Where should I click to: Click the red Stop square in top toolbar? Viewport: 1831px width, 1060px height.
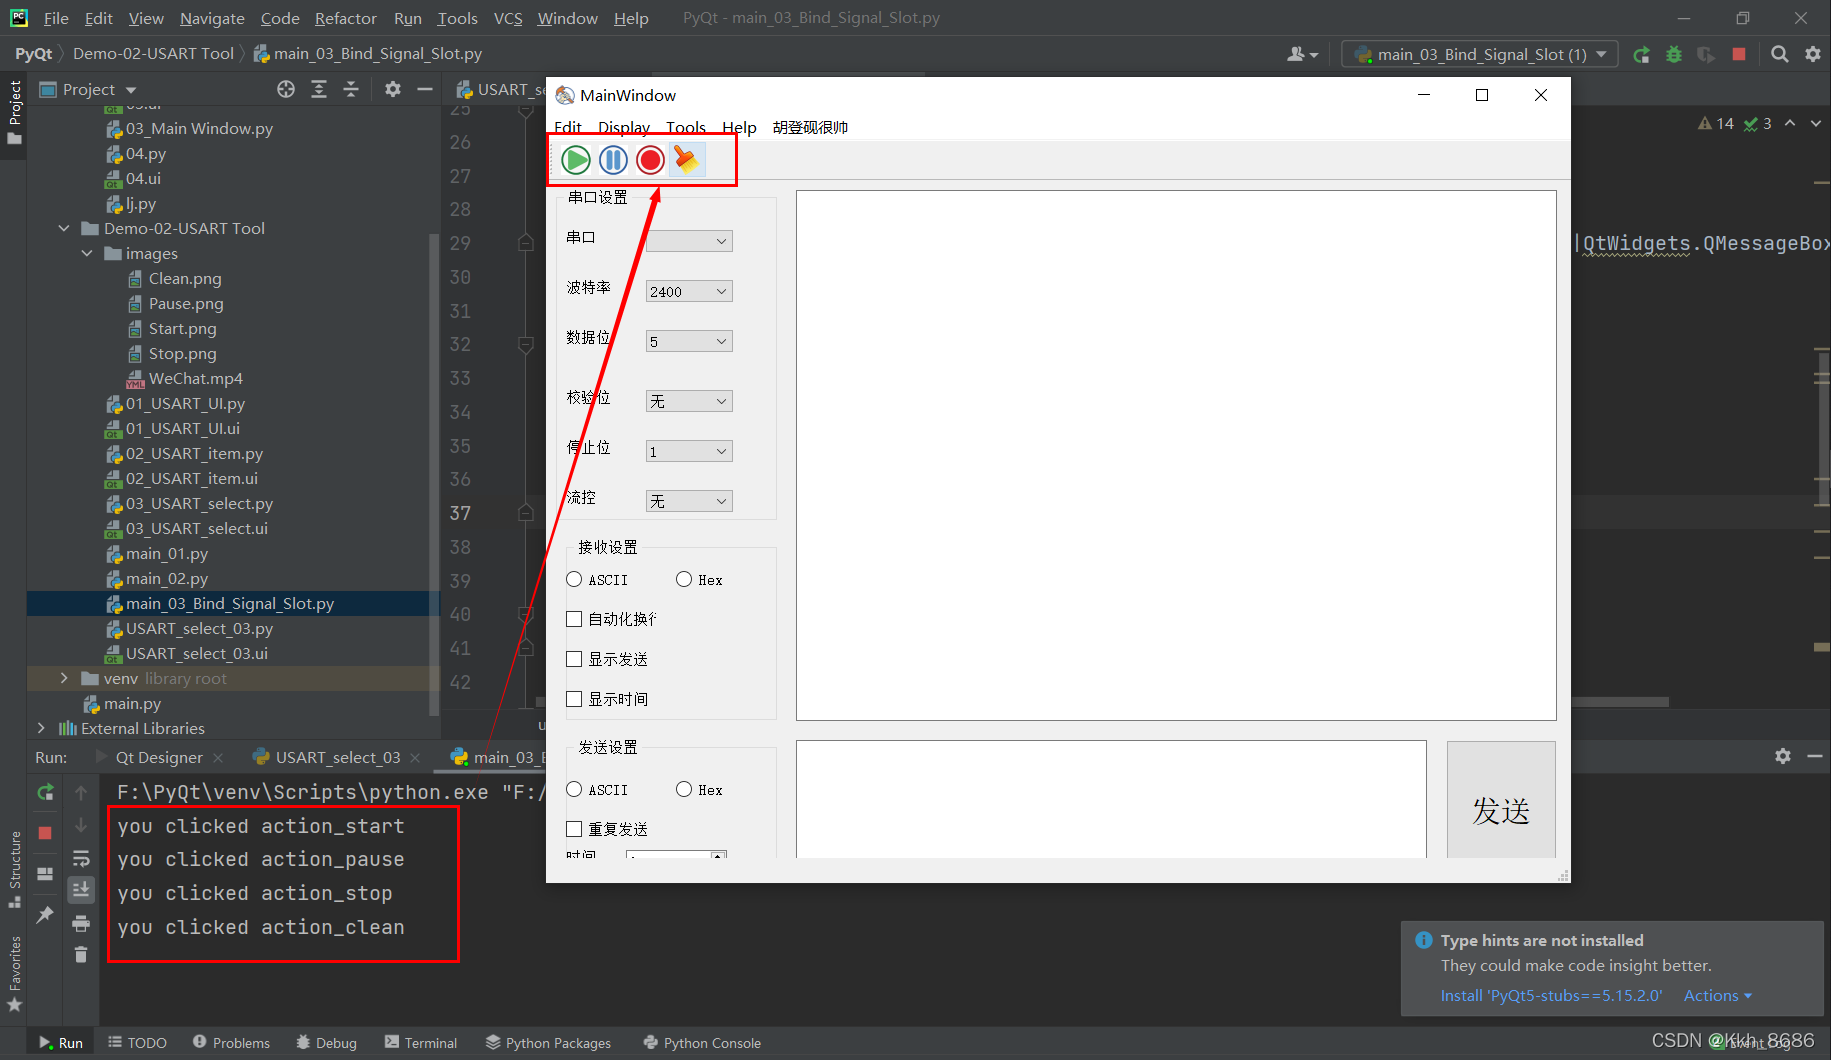pyautogui.click(x=1739, y=54)
